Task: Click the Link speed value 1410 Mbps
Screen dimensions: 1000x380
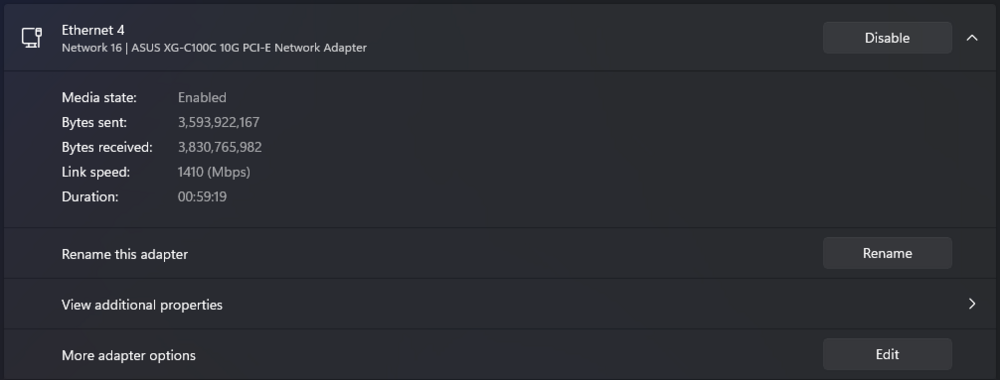Action: point(214,172)
